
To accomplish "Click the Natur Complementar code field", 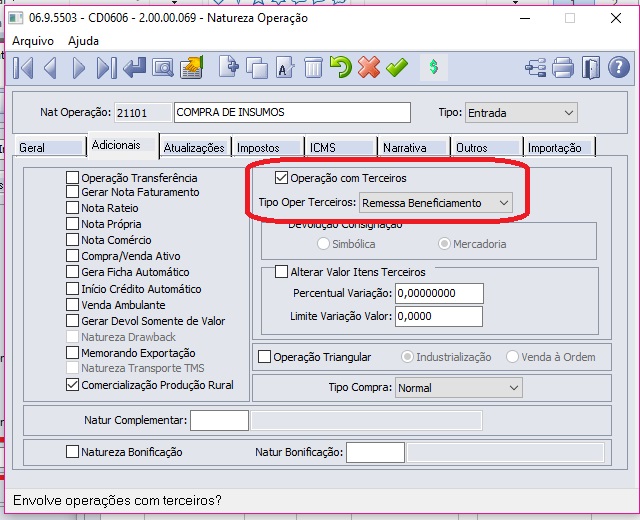I will (x=219, y=420).
